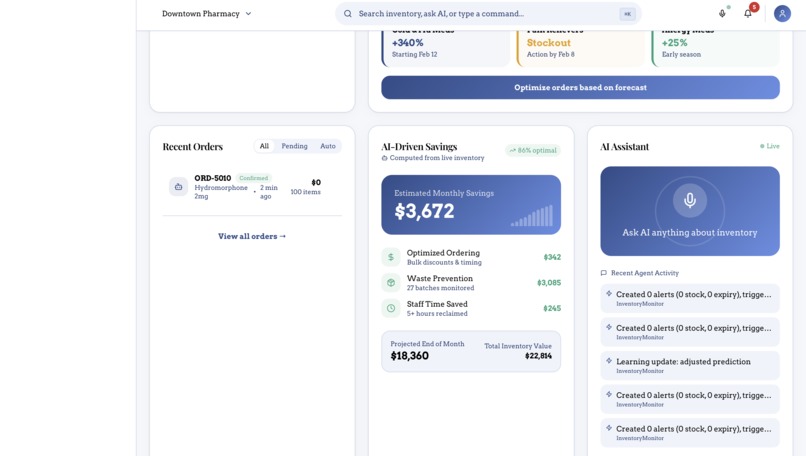This screenshot has height=456, width=806.
Task: Click the 86% optimal trend badge
Action: pyautogui.click(x=533, y=150)
